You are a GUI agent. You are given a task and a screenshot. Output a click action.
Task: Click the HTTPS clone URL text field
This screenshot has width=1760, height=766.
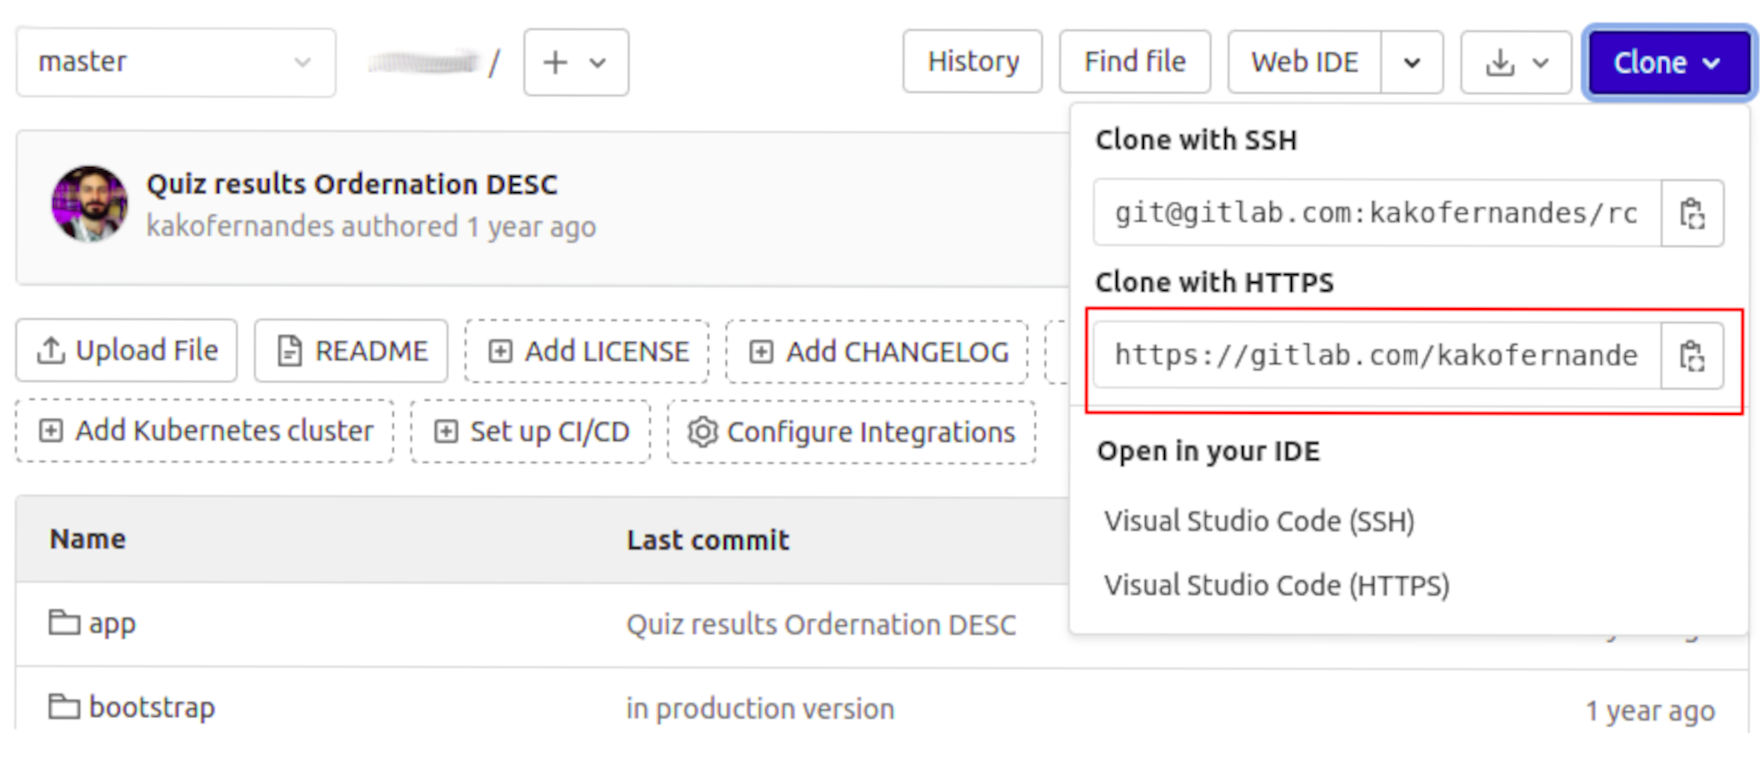click(1376, 356)
